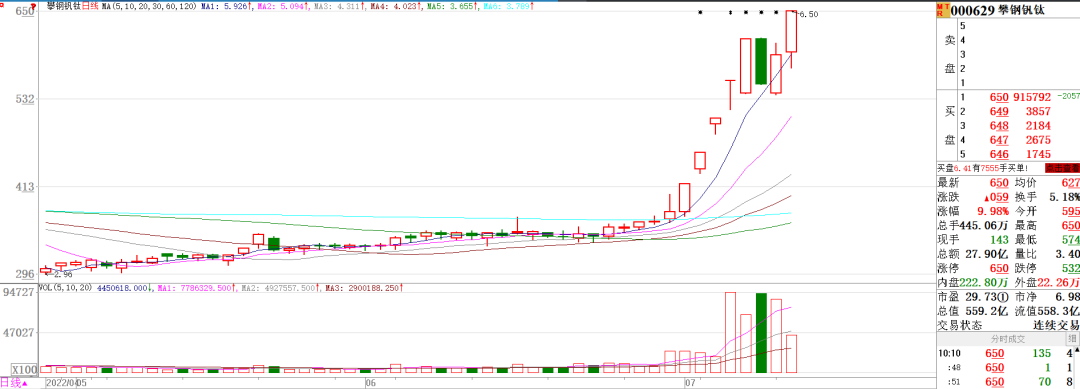This screenshot has height=389, width=1080.
Task: Open the 日线 period selector at the bottom left
Action: coord(14,383)
